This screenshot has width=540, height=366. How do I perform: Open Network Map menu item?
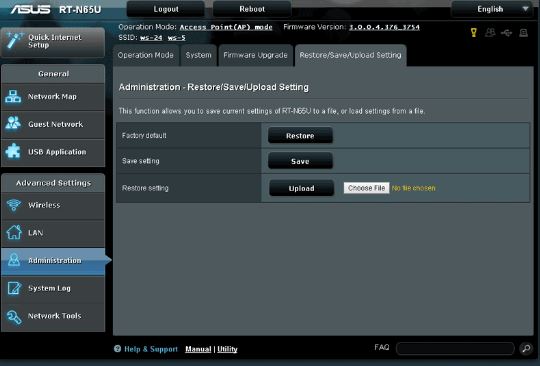pos(53,97)
